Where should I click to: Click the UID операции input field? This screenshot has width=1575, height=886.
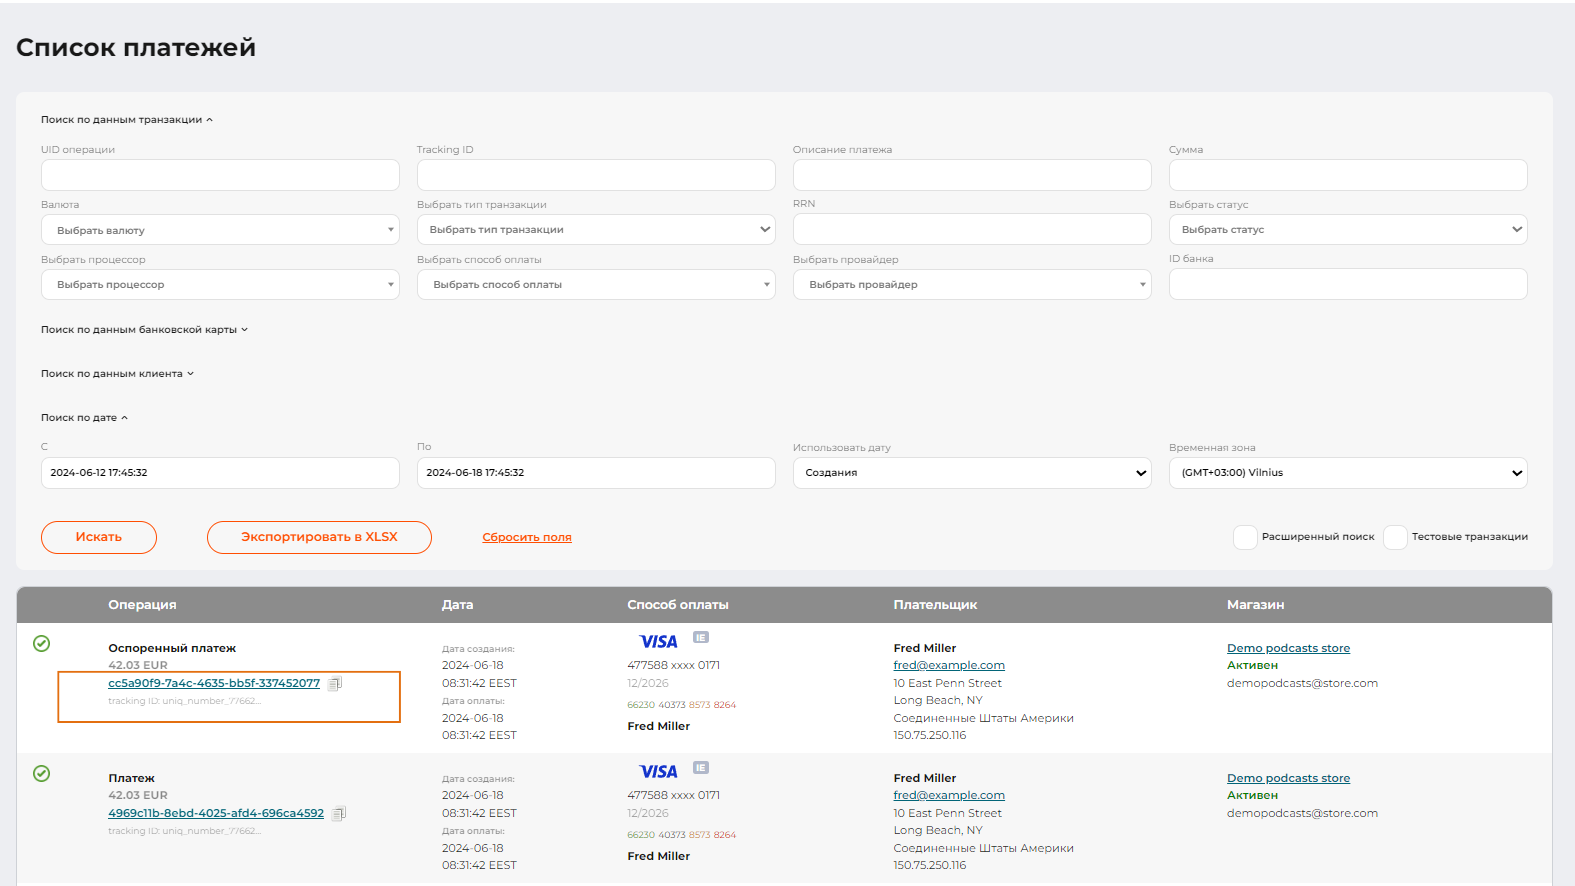click(x=220, y=175)
